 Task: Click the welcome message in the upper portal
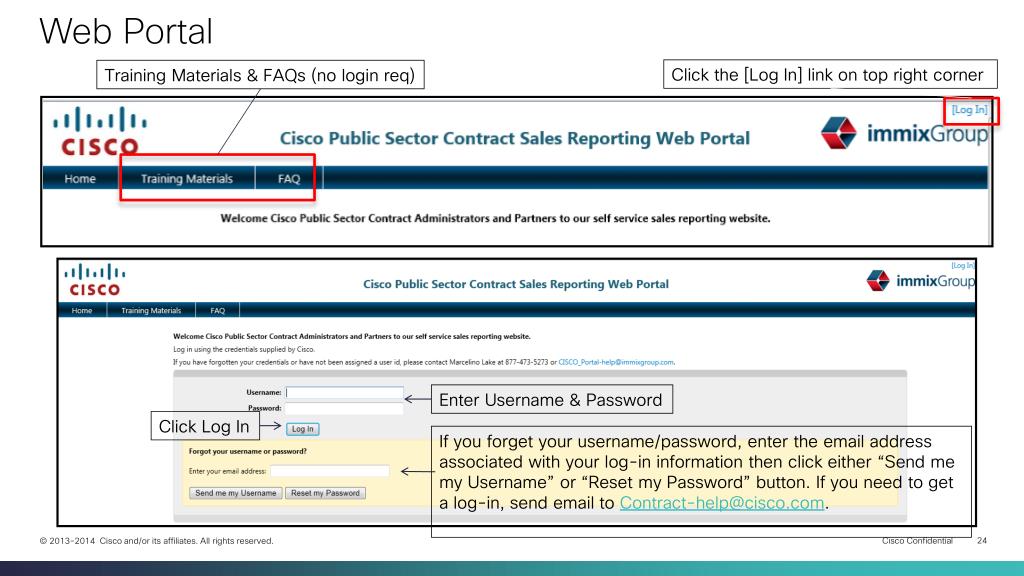[x=495, y=218]
